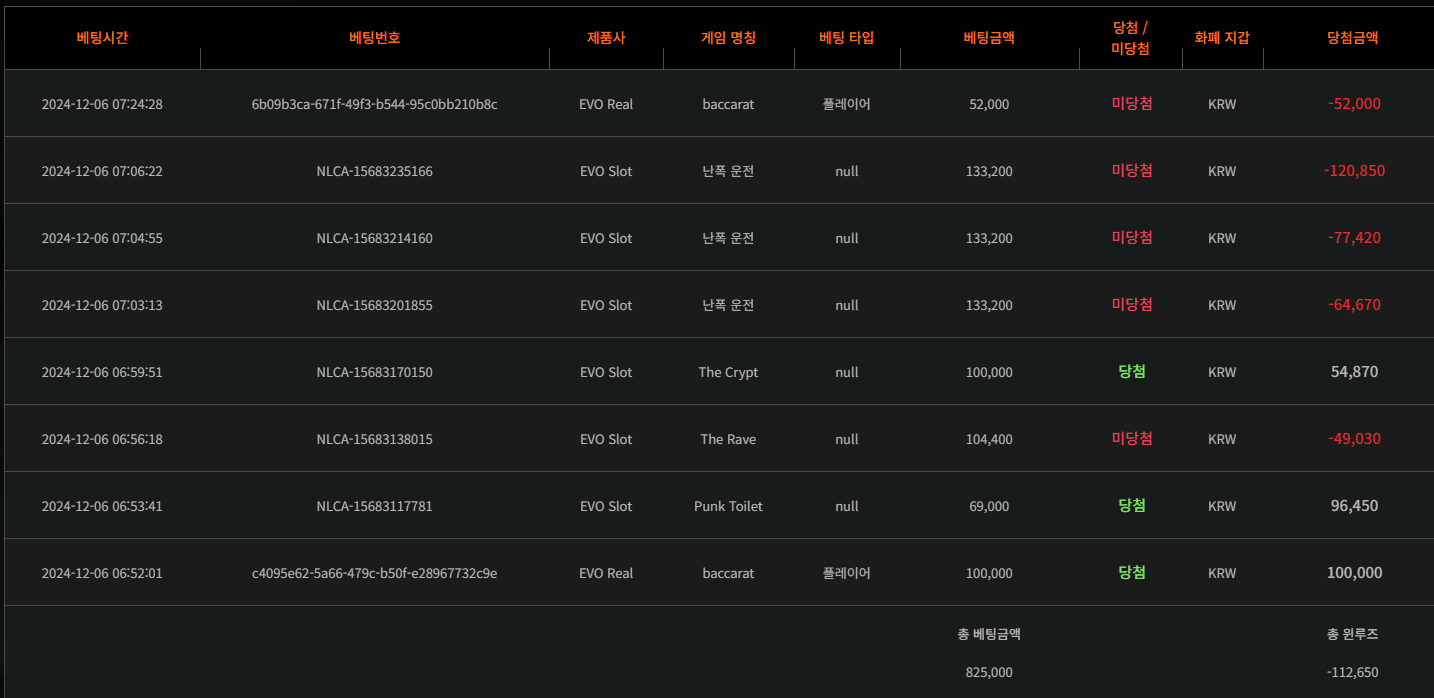Click timestamp 2024-12-06 07:03:13
1434x698 pixels.
[102, 305]
